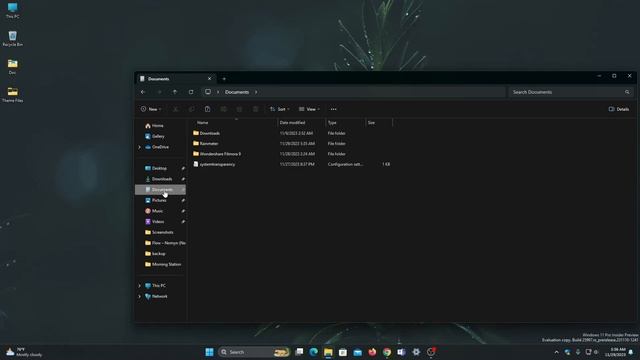This screenshot has width=640, height=360.
Task: Select the Doc folder on desktop
Action: point(12,67)
